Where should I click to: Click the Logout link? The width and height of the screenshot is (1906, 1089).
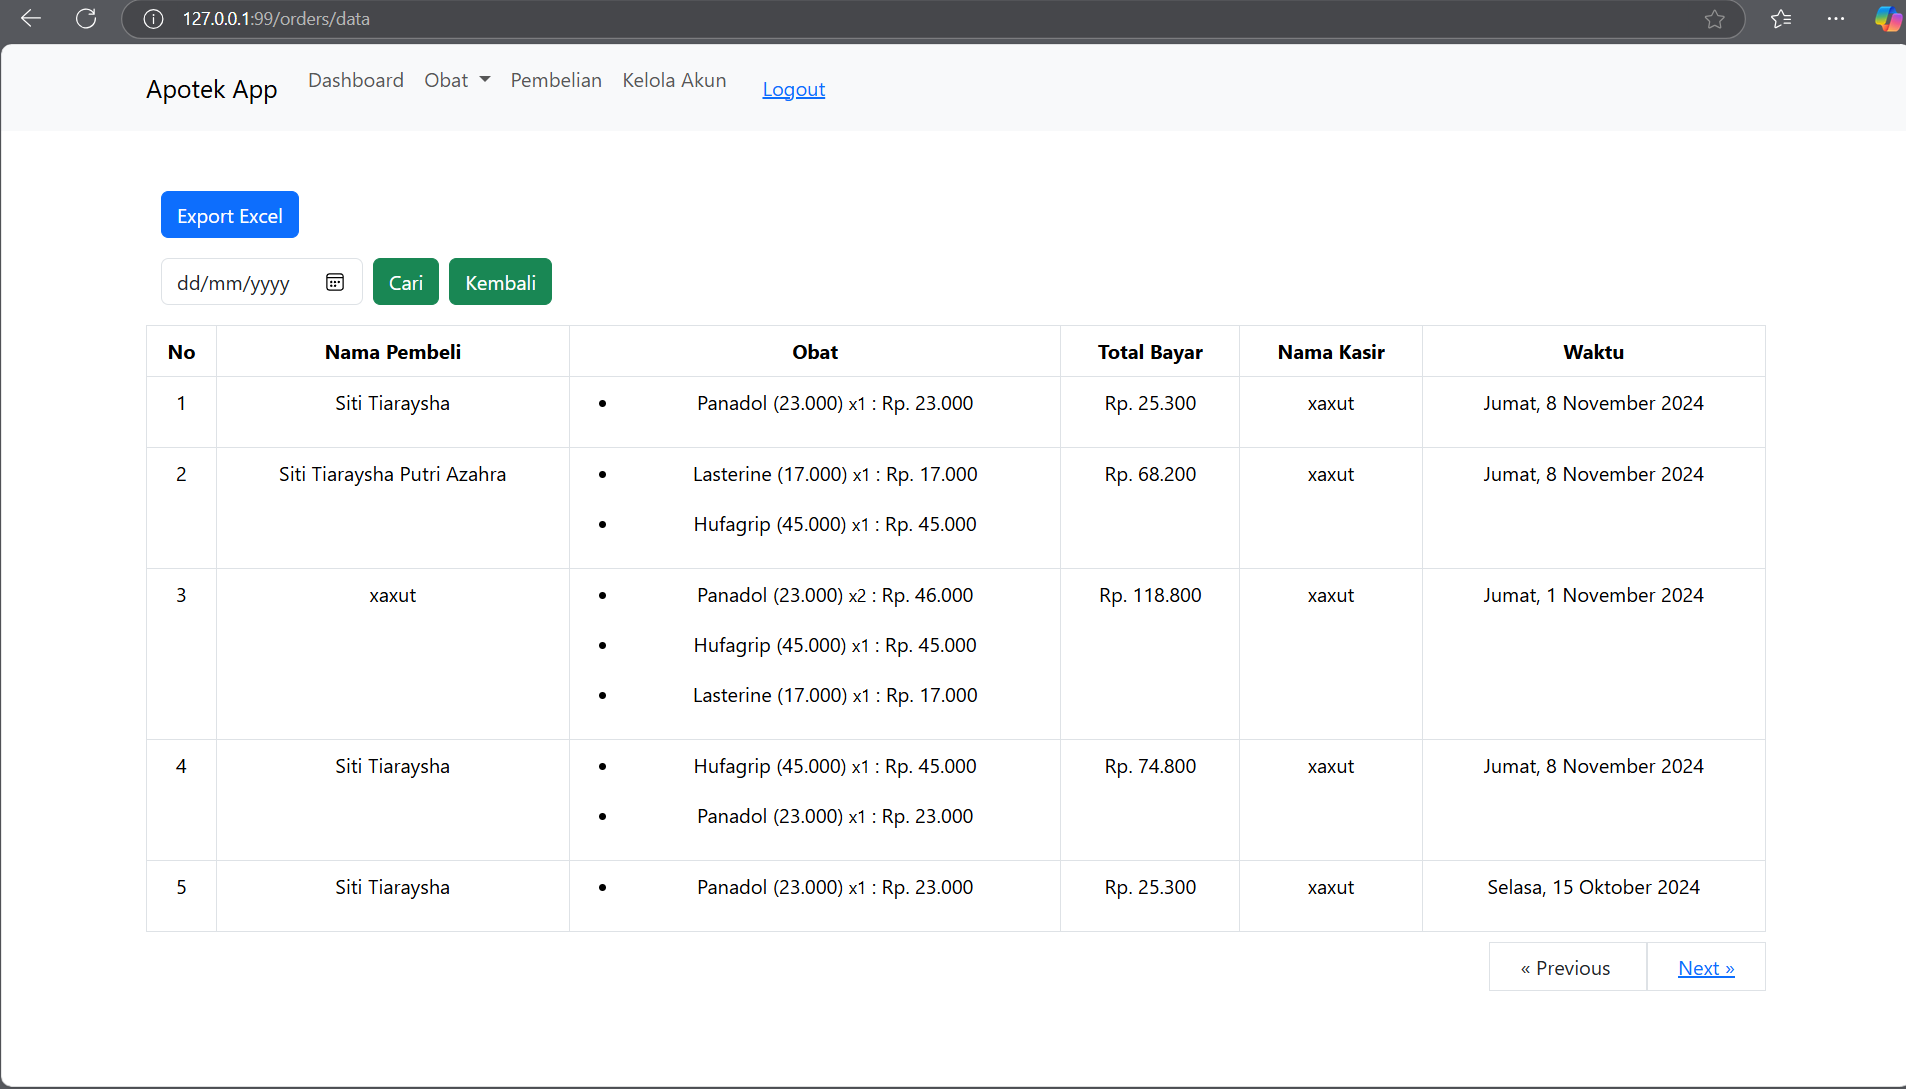[x=793, y=90]
